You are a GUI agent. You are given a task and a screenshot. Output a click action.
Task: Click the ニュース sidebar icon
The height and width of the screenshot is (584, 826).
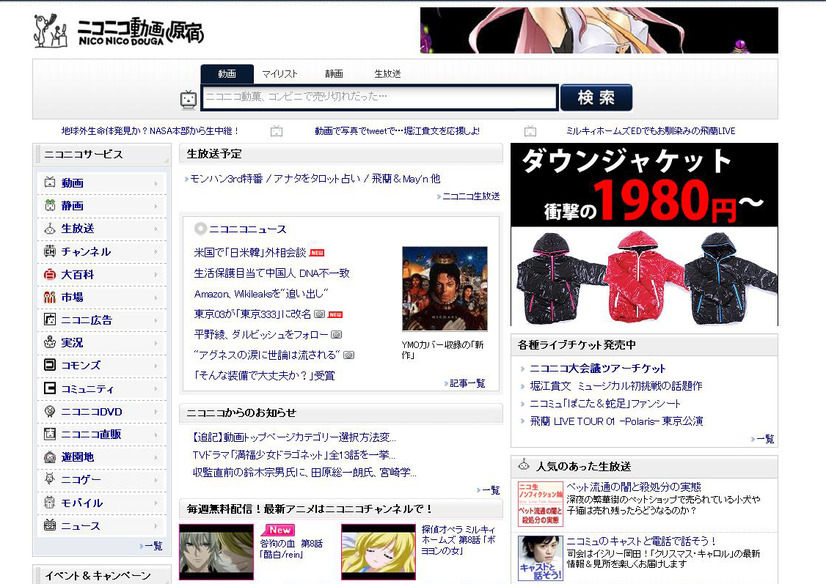pyautogui.click(x=50, y=525)
